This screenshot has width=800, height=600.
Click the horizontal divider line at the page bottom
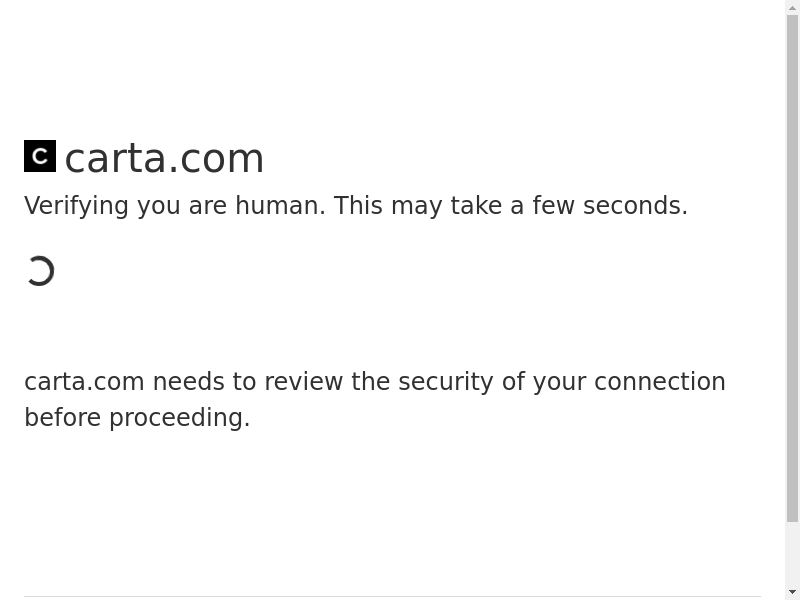392,597
